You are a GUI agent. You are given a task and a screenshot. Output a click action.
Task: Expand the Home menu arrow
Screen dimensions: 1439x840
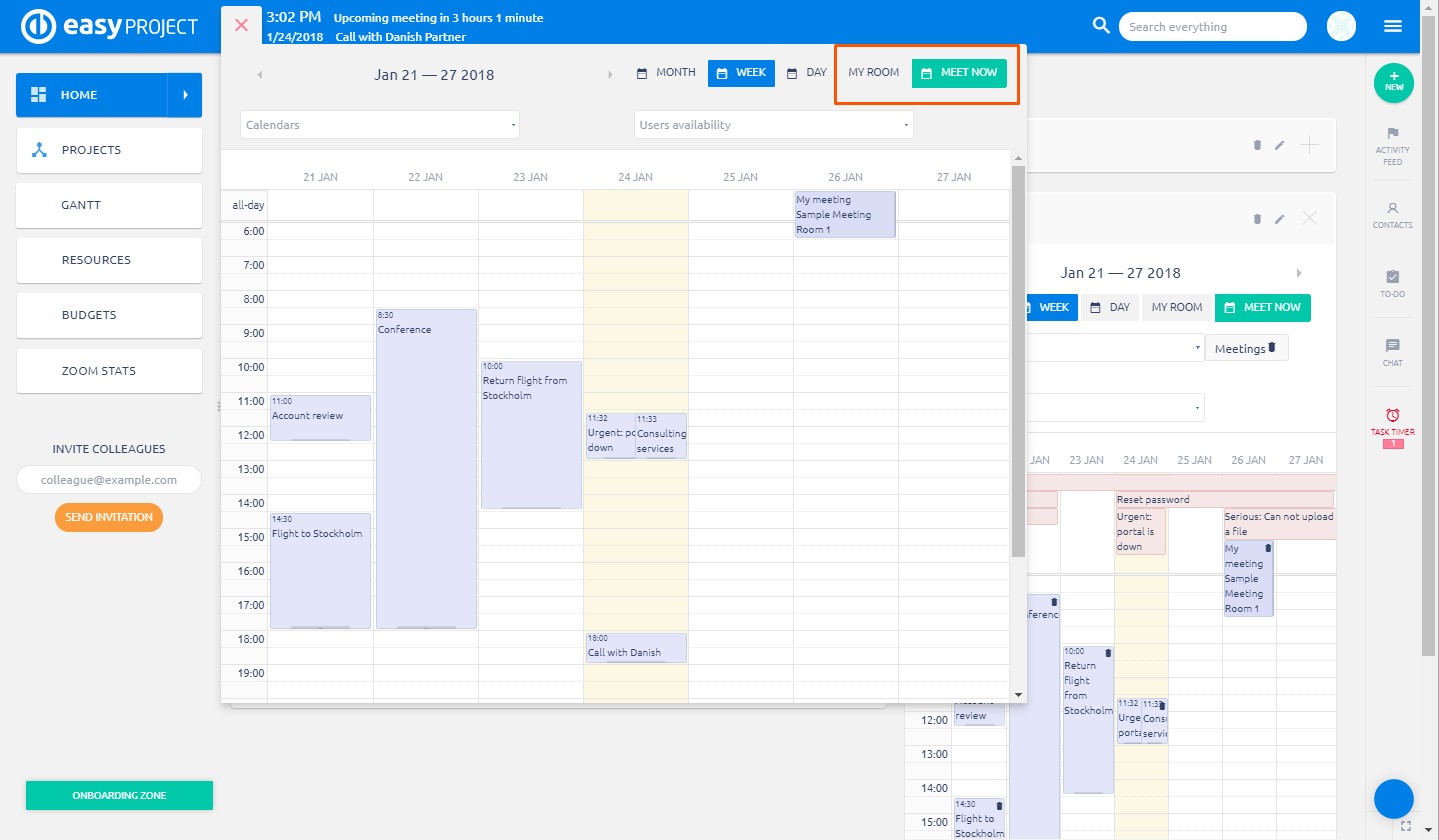[185, 95]
